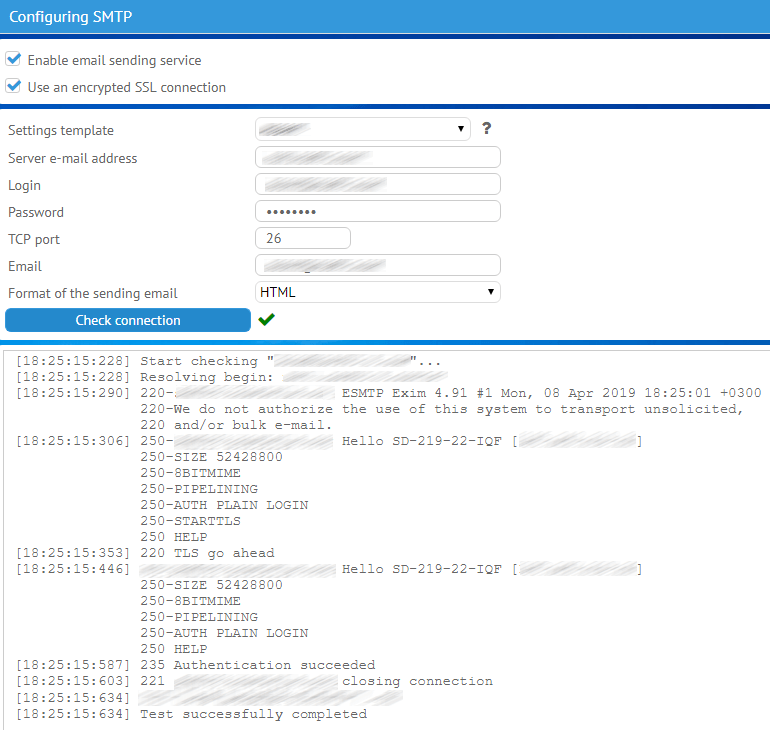Select the Password field

[377, 211]
